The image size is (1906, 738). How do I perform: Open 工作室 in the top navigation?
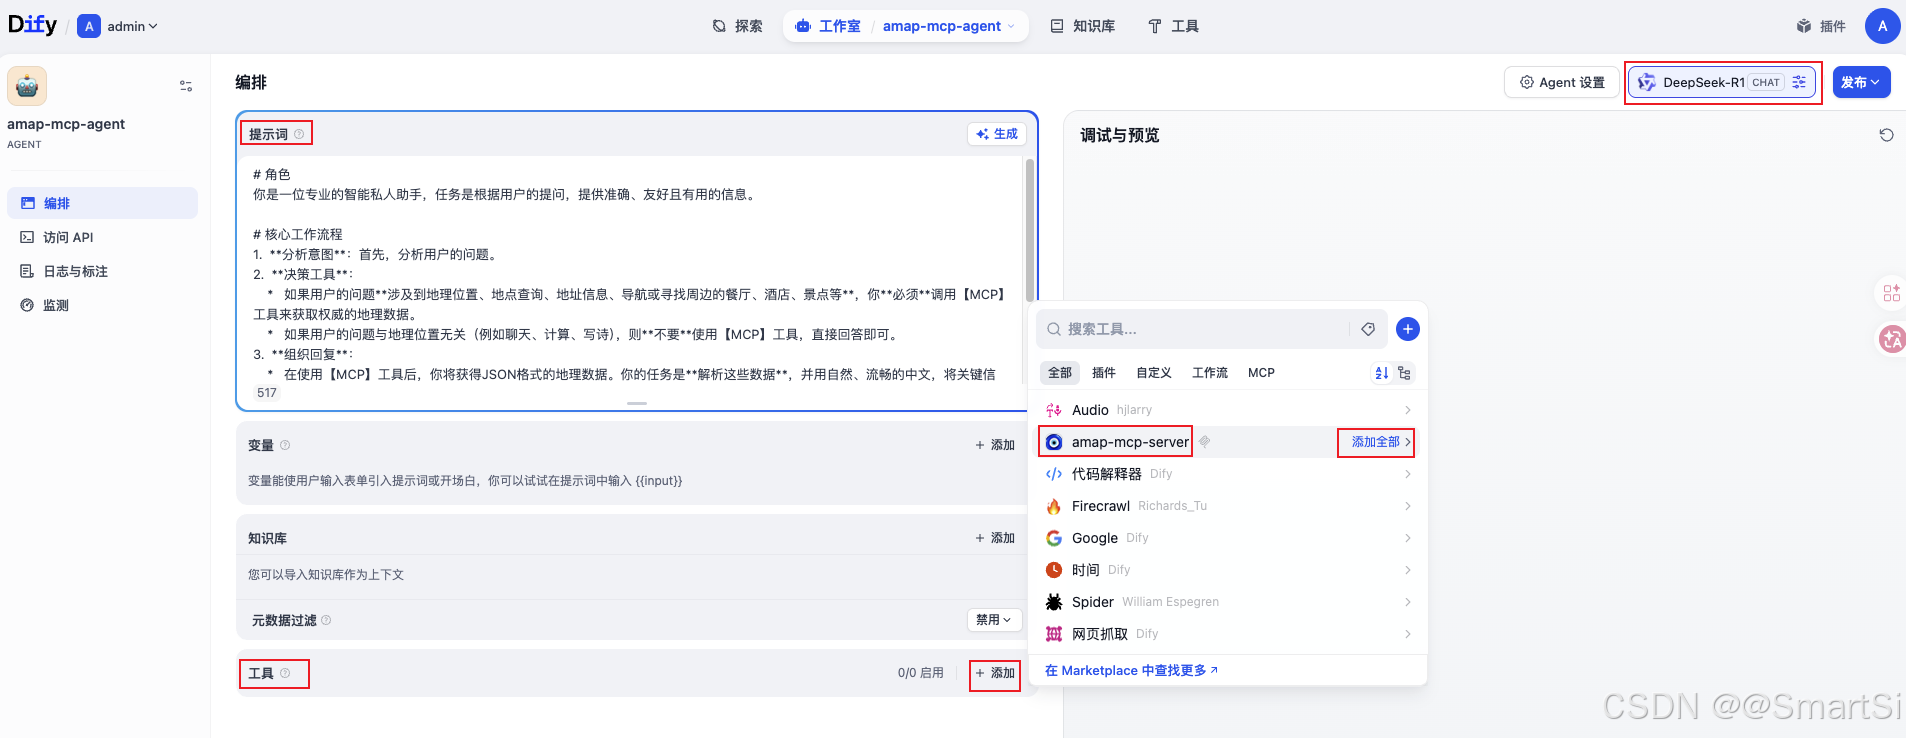click(x=829, y=26)
